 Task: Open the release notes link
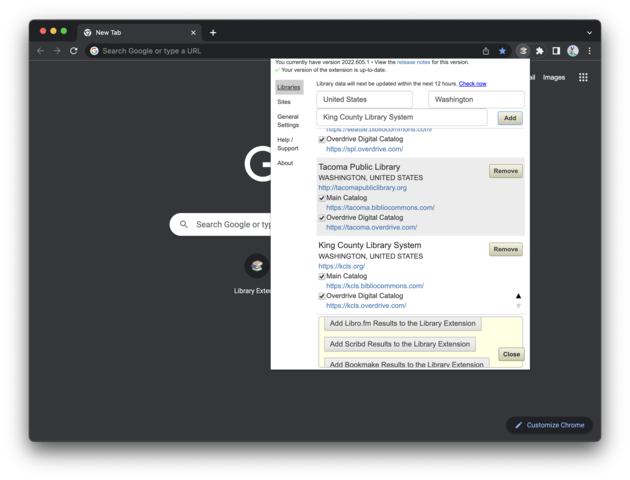[413, 62]
